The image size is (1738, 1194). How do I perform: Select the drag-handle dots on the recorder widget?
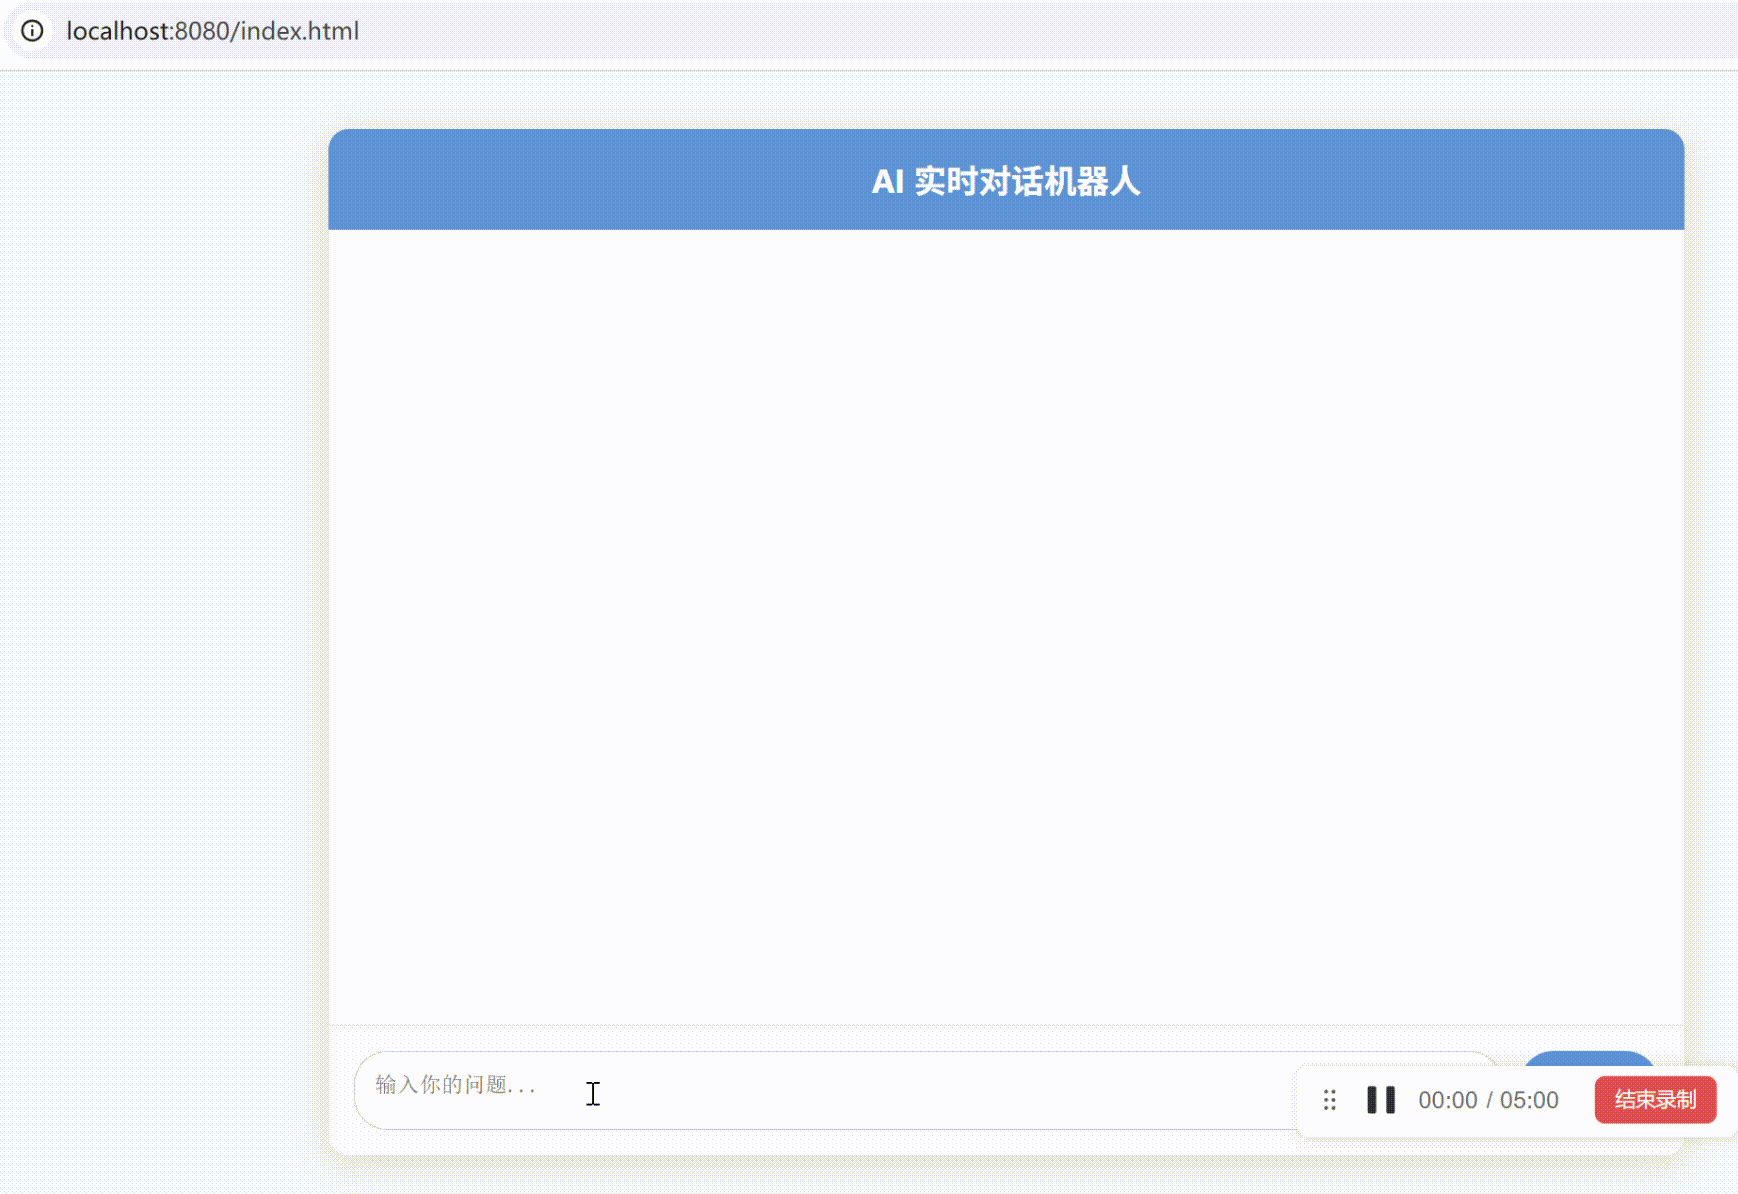(1329, 1100)
